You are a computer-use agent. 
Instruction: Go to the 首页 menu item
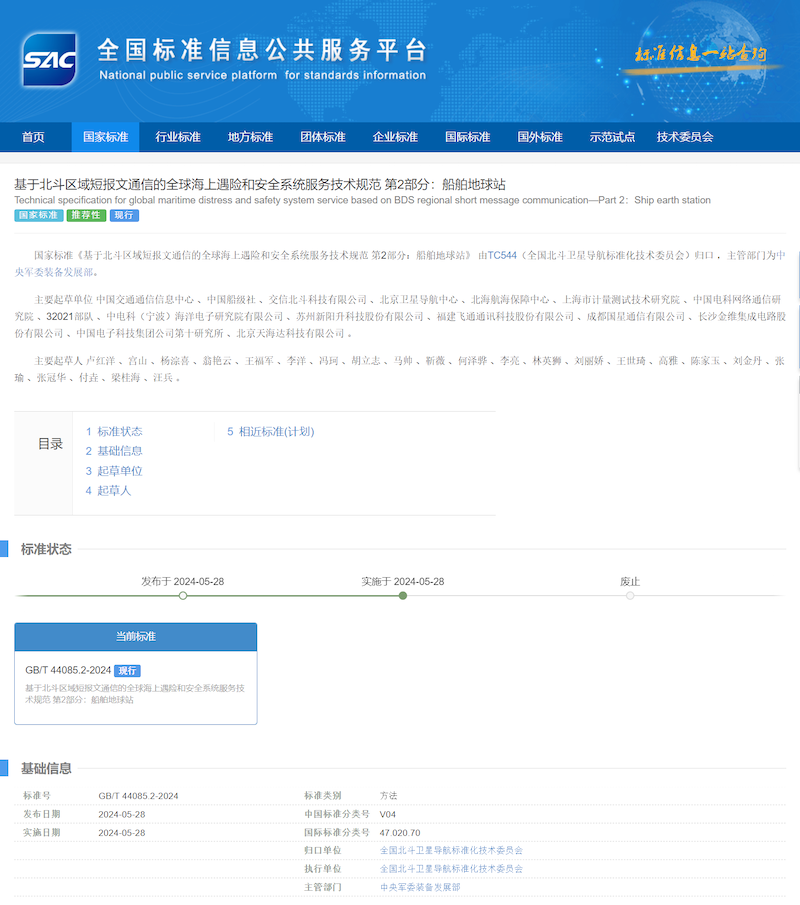coord(33,137)
